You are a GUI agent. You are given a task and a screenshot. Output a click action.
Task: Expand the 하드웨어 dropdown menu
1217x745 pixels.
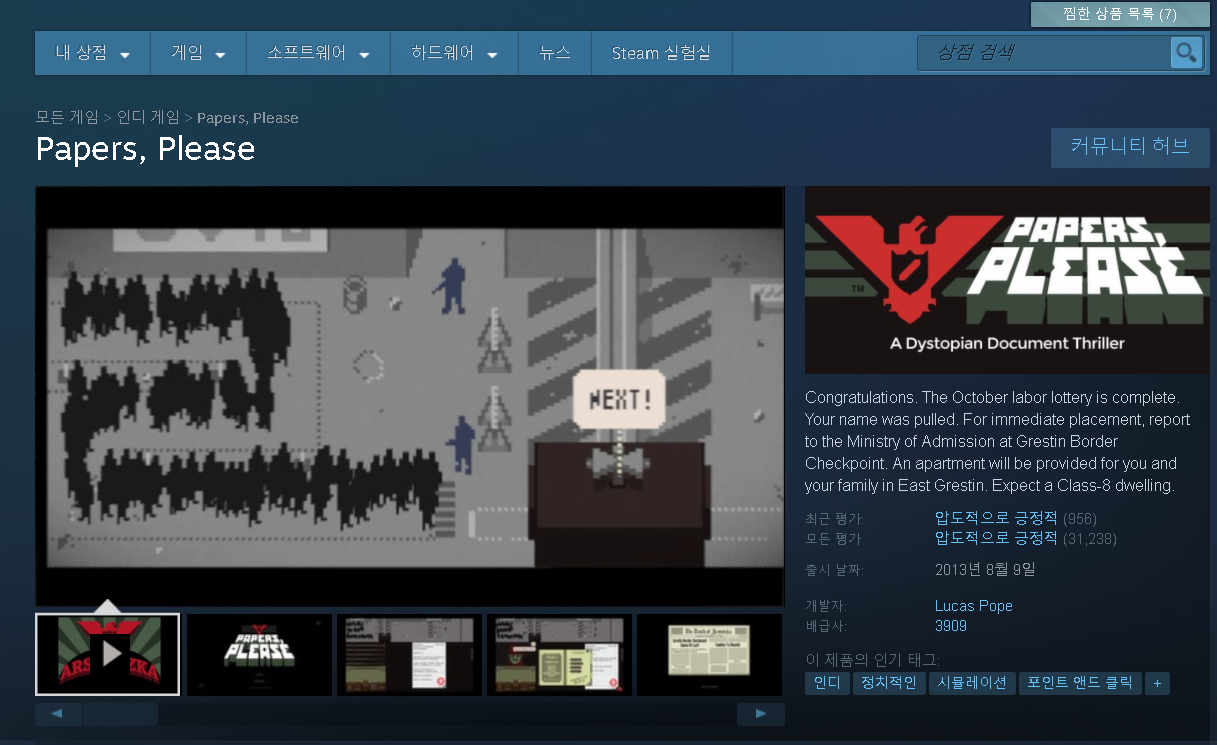[454, 53]
